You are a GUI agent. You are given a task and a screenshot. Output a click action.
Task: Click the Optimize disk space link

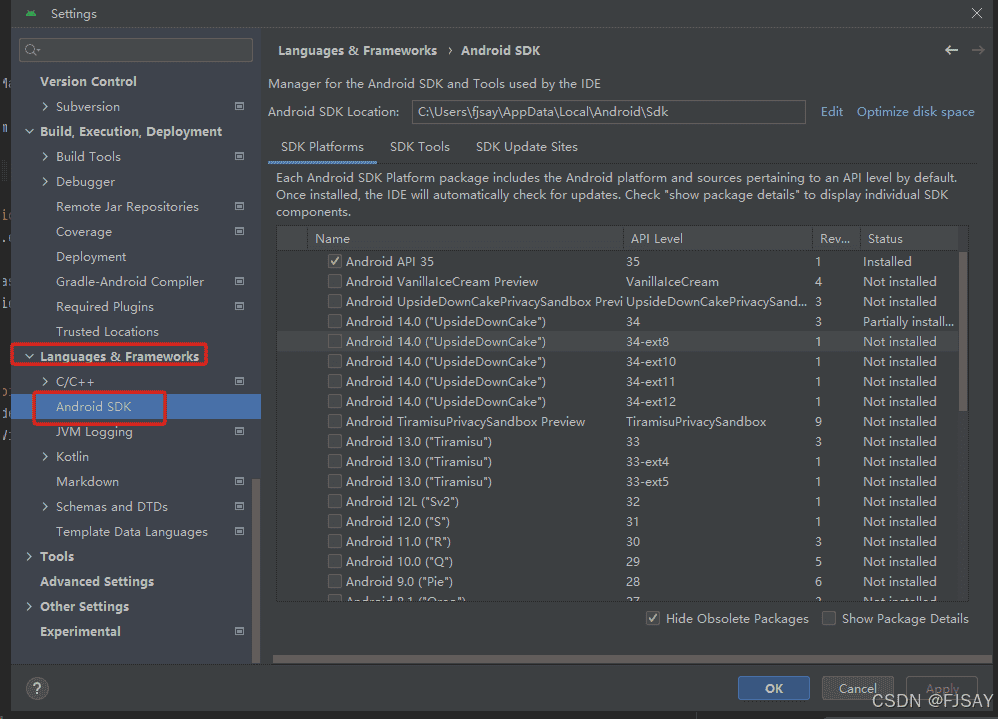(x=915, y=111)
